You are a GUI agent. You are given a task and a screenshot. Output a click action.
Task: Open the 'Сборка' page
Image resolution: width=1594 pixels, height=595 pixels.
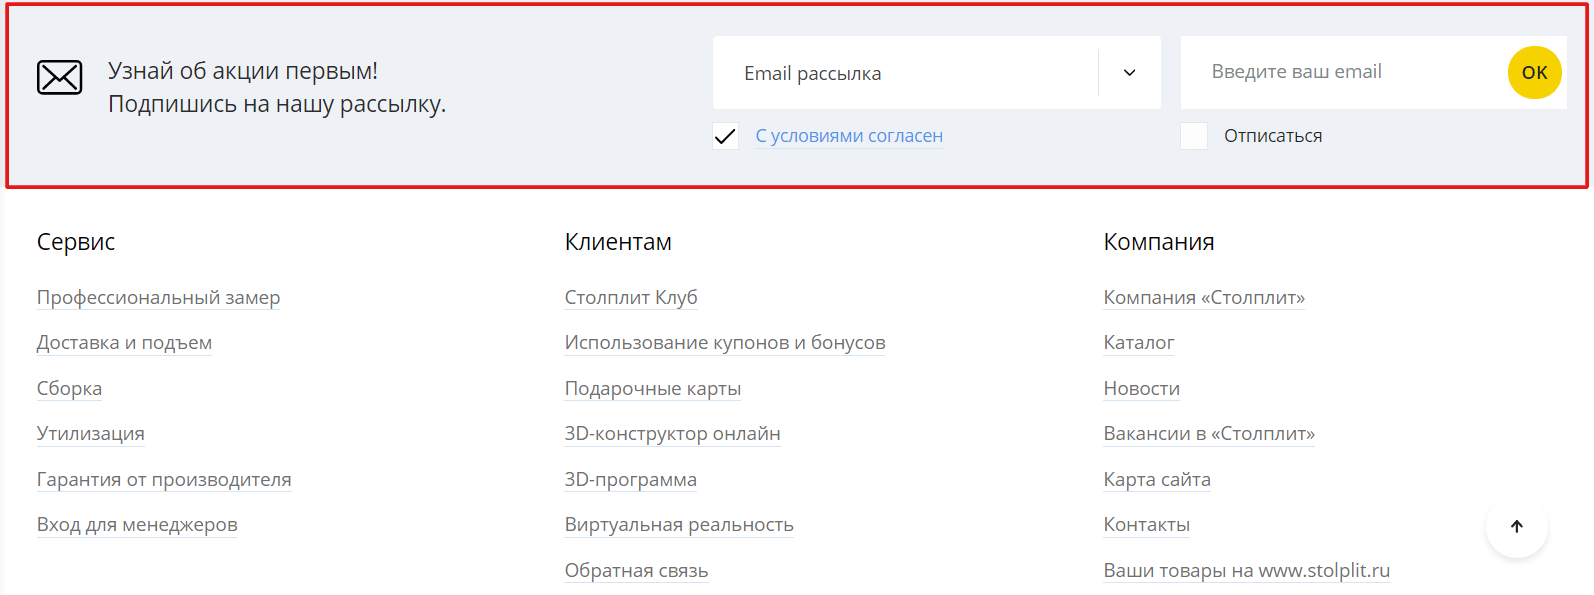pyautogui.click(x=69, y=388)
